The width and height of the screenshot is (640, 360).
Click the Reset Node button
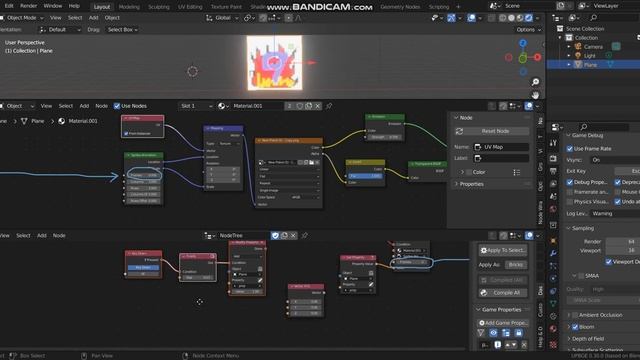pyautogui.click(x=492, y=131)
